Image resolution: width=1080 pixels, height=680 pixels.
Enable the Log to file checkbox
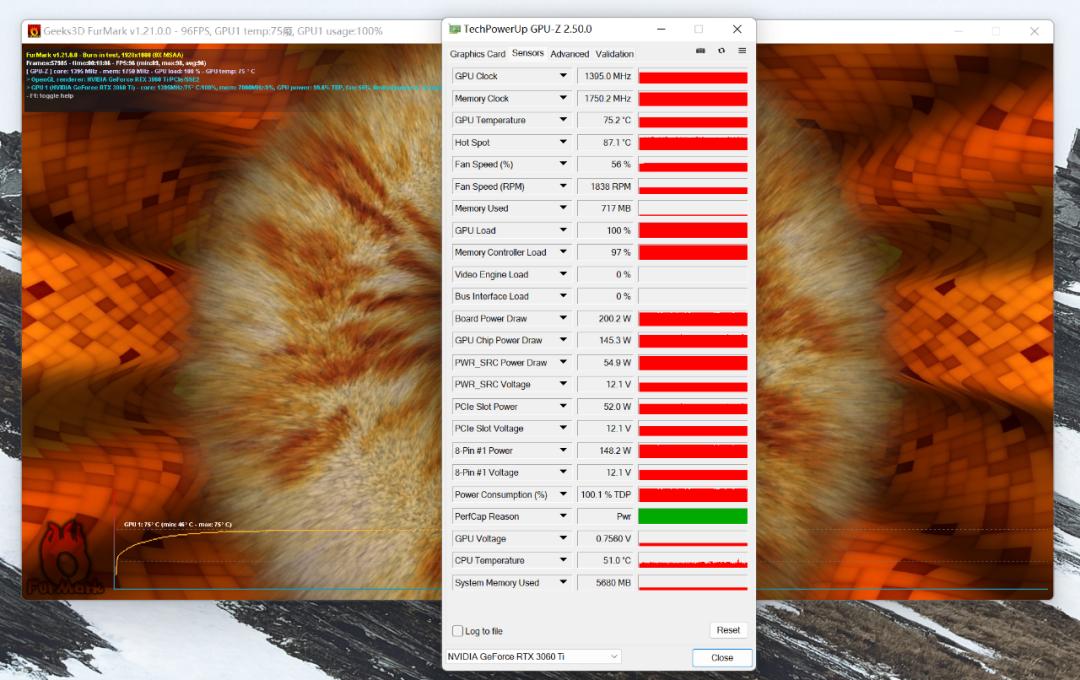pos(458,630)
